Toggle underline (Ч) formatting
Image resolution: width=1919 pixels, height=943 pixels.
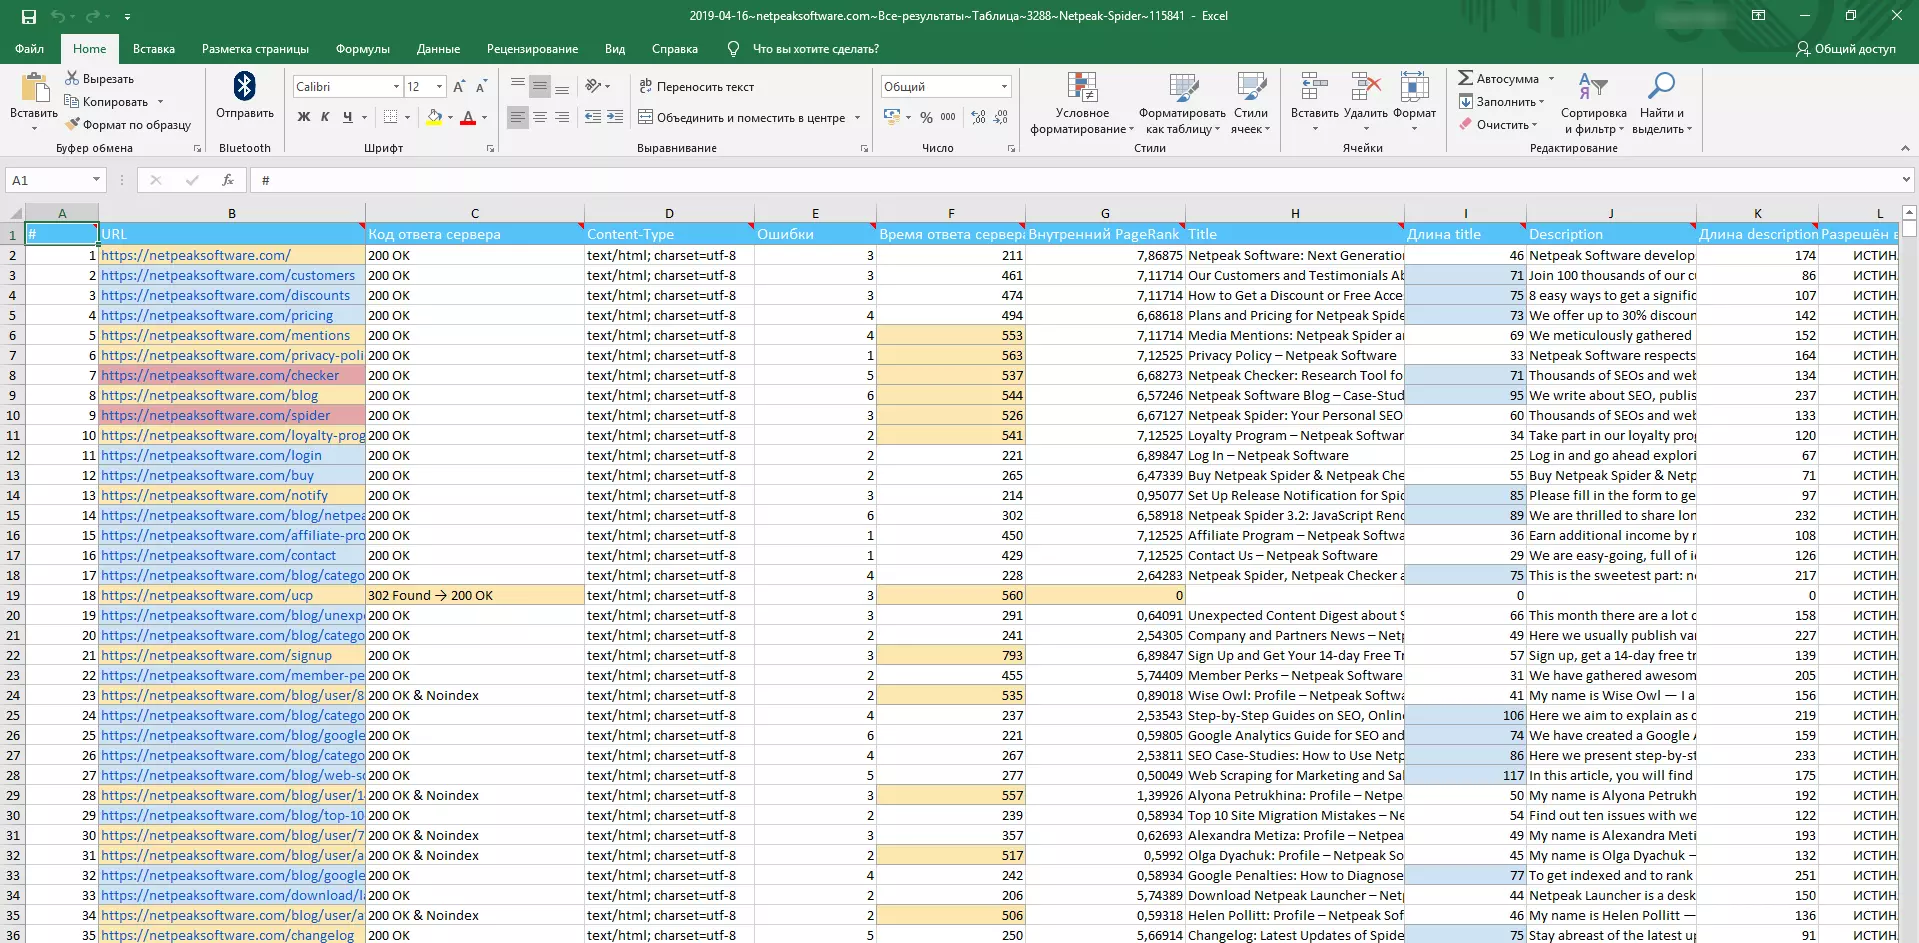click(x=347, y=117)
